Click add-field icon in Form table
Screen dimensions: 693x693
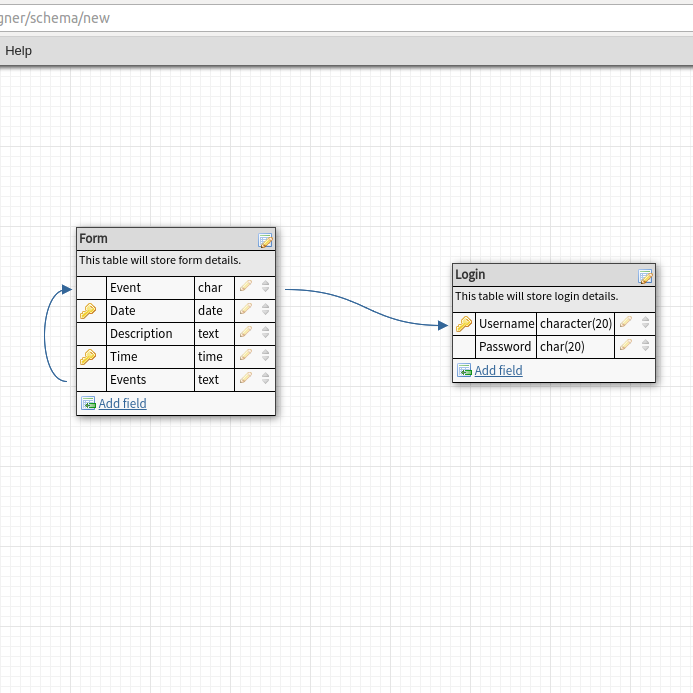[x=88, y=403]
